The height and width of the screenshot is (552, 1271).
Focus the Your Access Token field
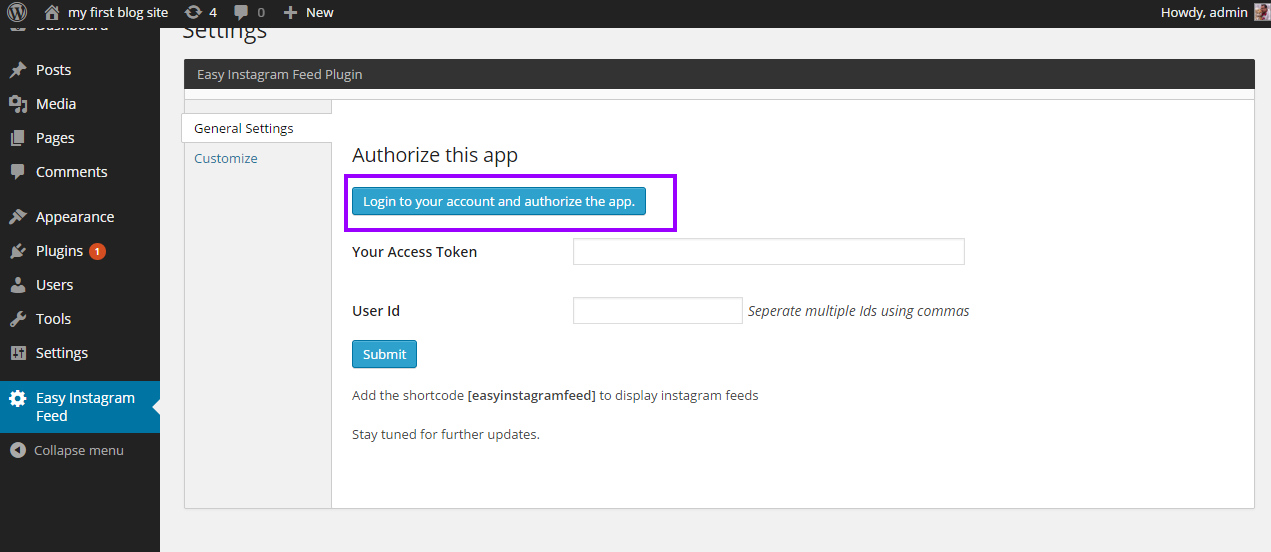[x=769, y=252]
